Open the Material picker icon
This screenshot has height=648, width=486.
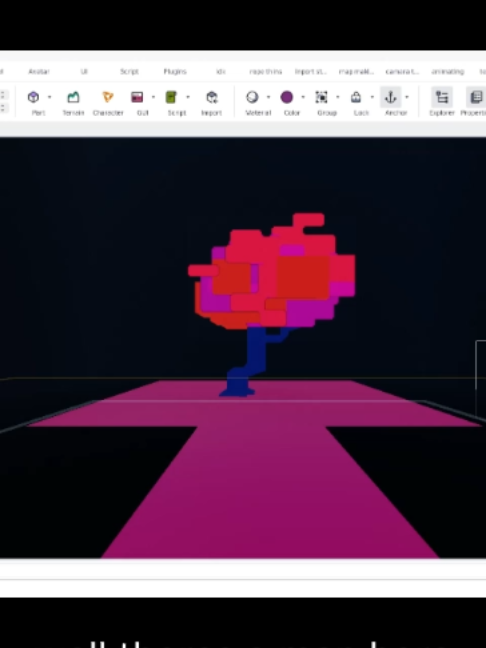(x=252, y=97)
